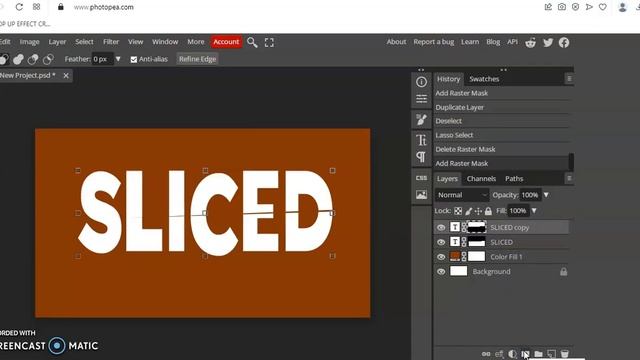Toggle lock transparent pixels
The width and height of the screenshot is (640, 360).
[x=458, y=211]
